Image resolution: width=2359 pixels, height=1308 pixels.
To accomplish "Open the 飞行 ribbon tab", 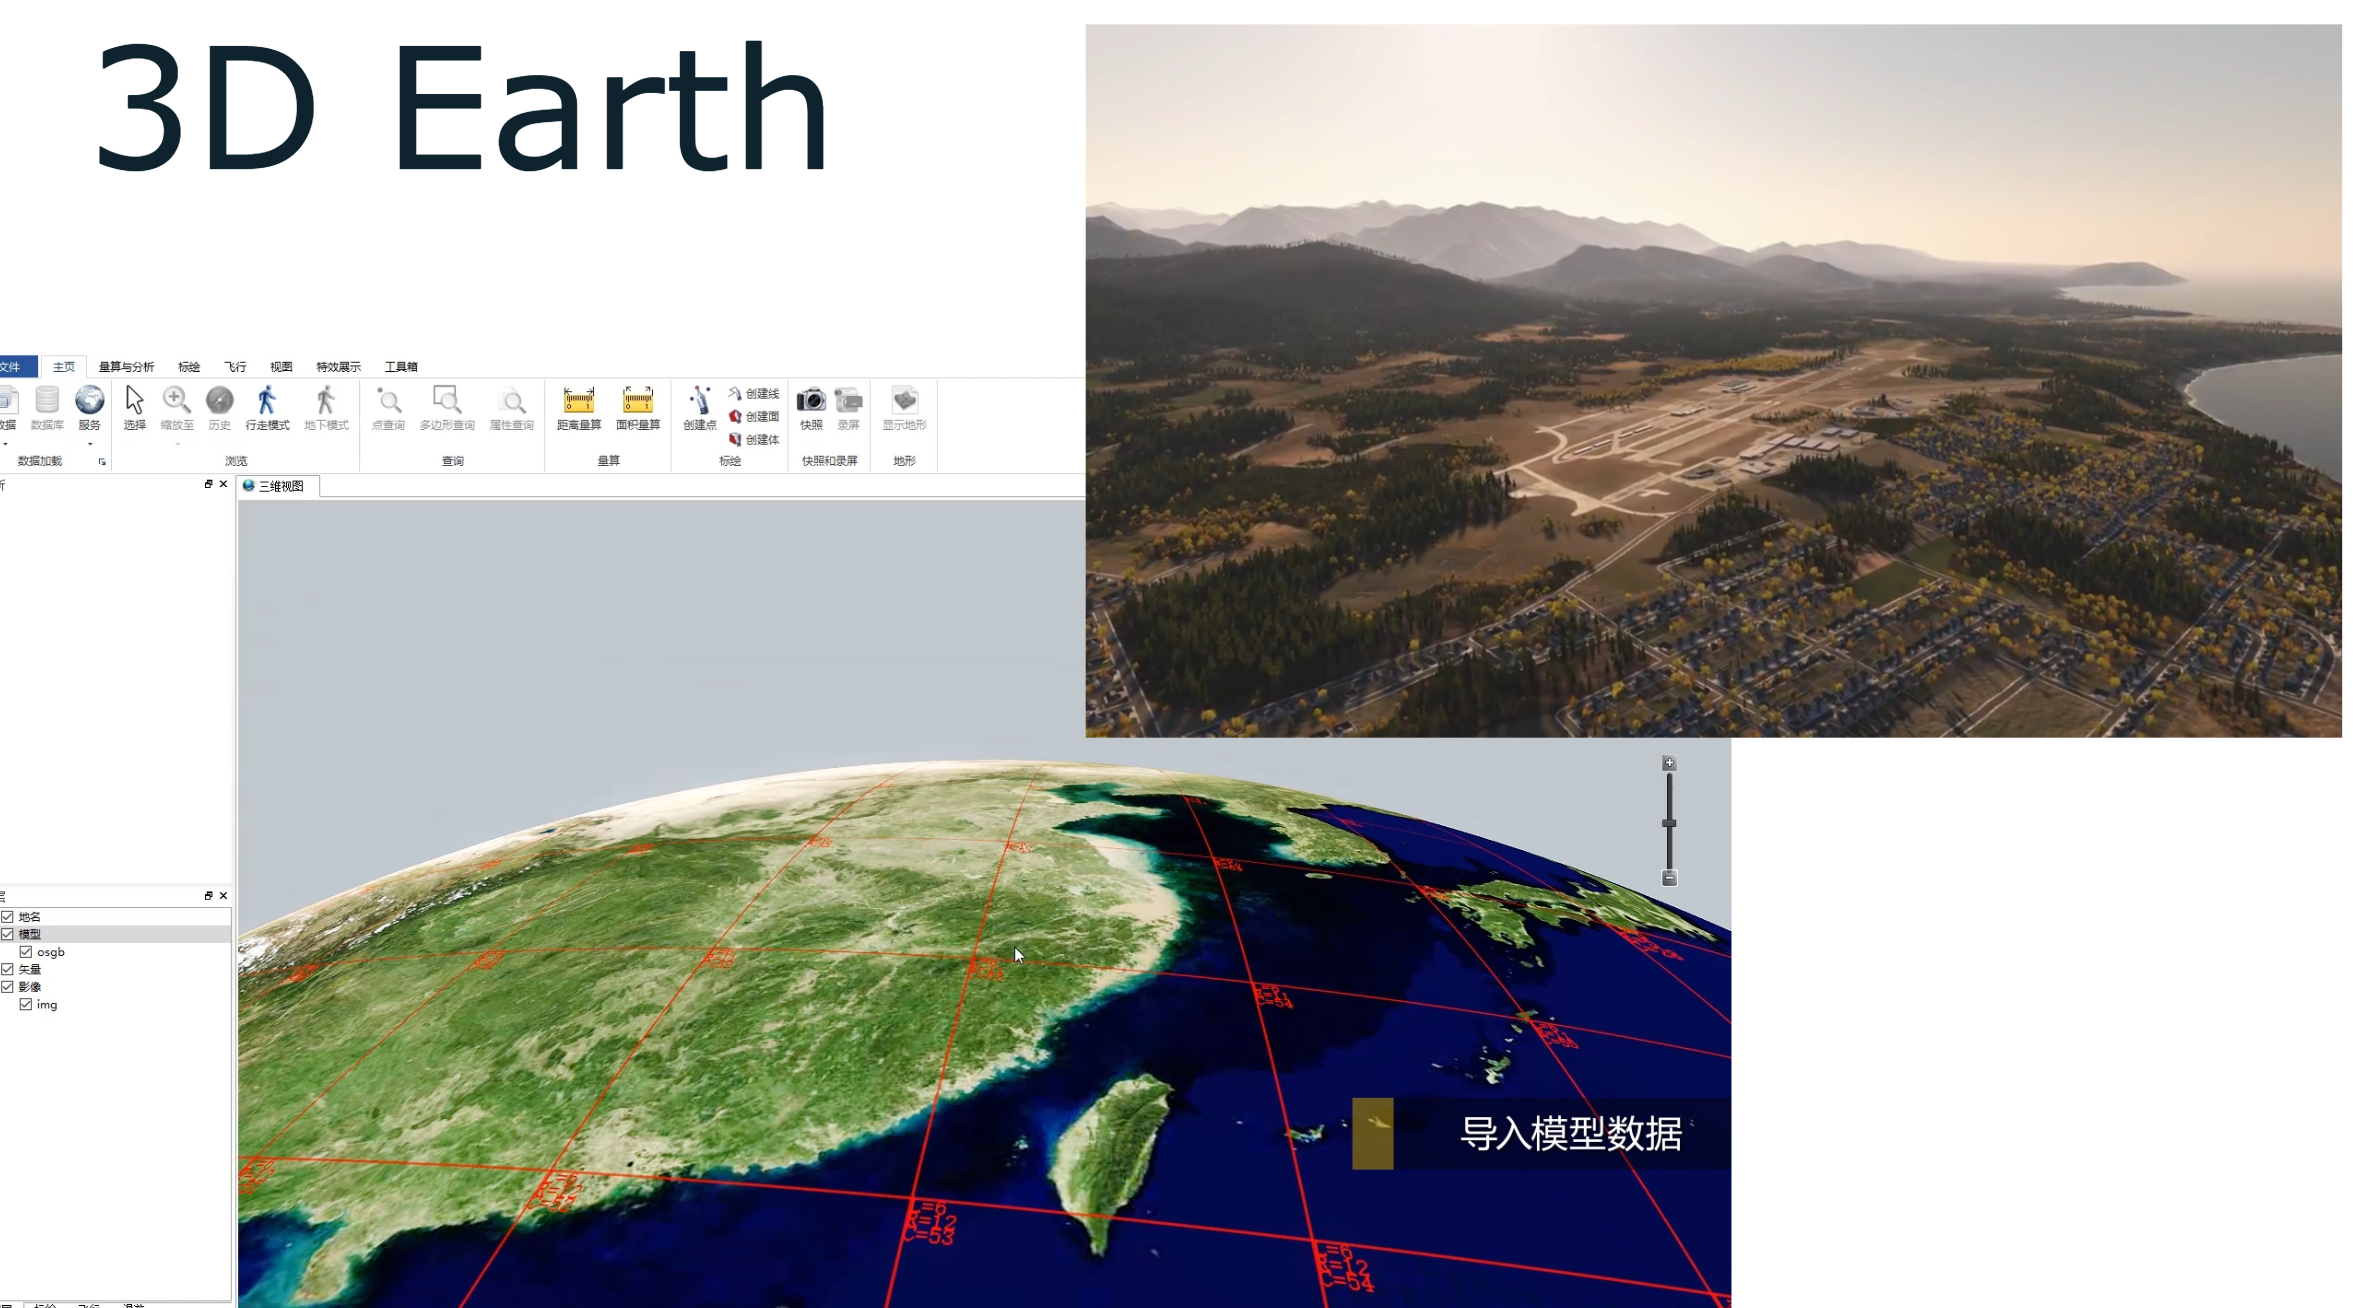I will 235,367.
